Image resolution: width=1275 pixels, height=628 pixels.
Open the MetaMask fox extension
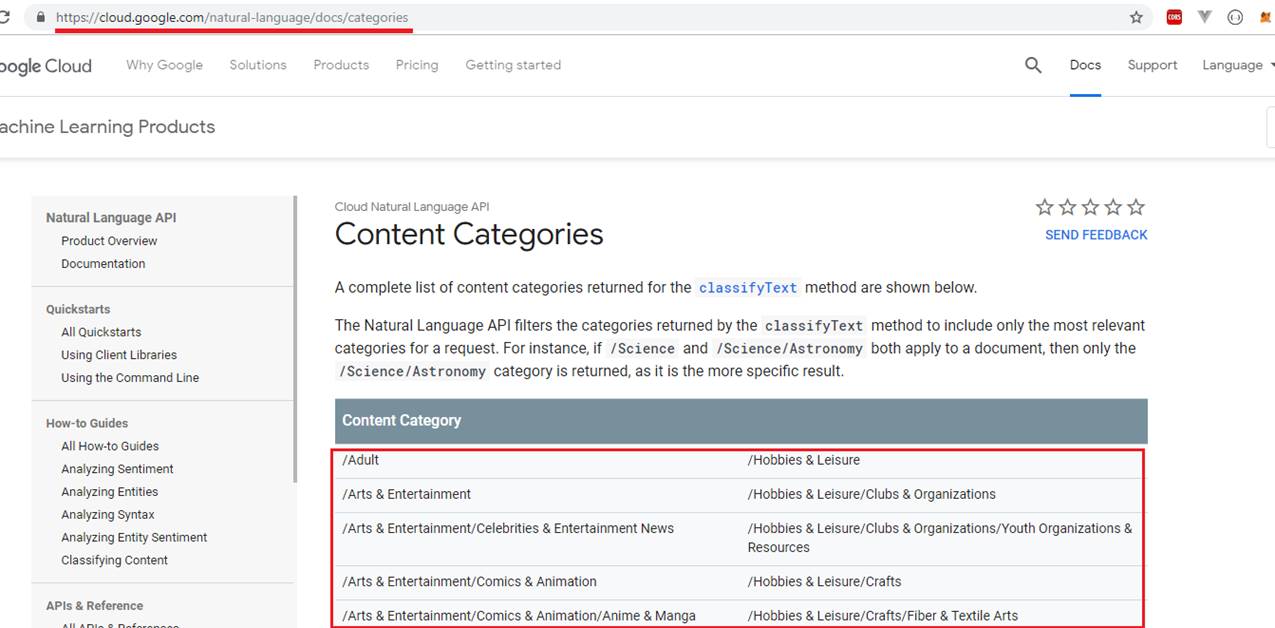[x=1266, y=17]
